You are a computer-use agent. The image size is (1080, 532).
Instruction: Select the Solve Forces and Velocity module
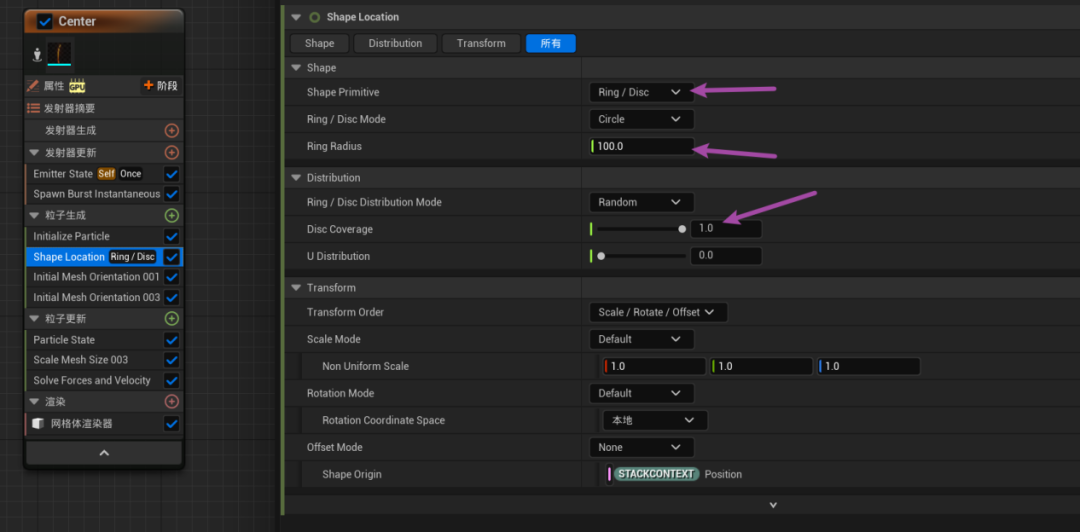coord(94,380)
